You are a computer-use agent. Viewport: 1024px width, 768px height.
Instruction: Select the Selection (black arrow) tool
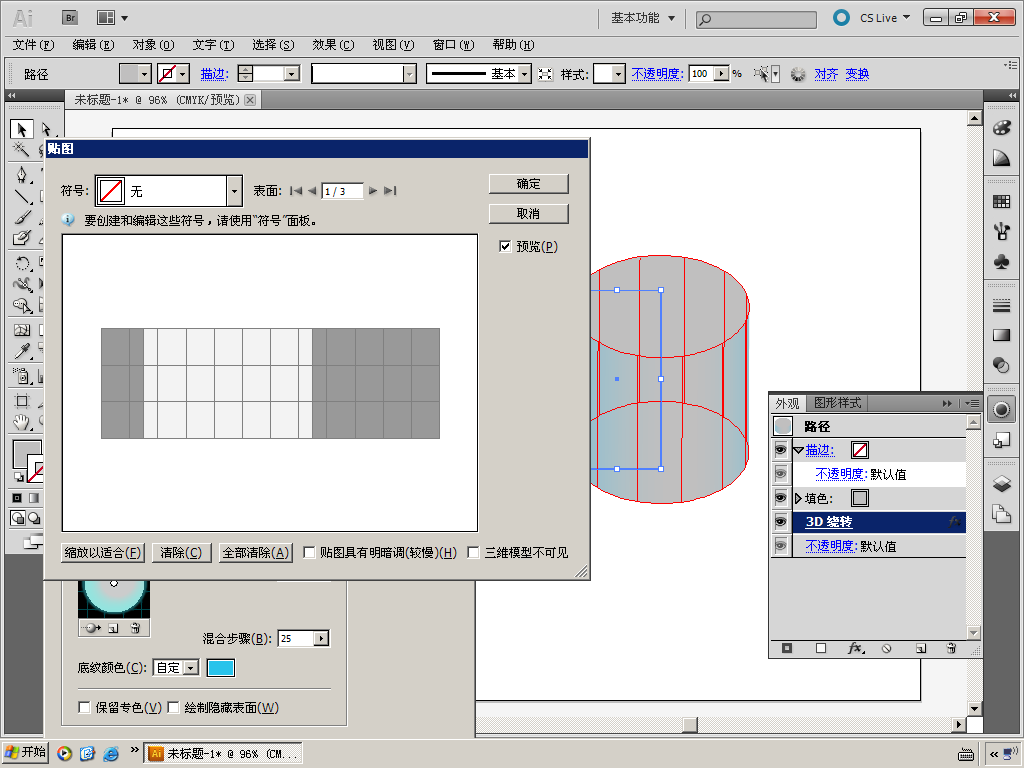tap(22, 129)
